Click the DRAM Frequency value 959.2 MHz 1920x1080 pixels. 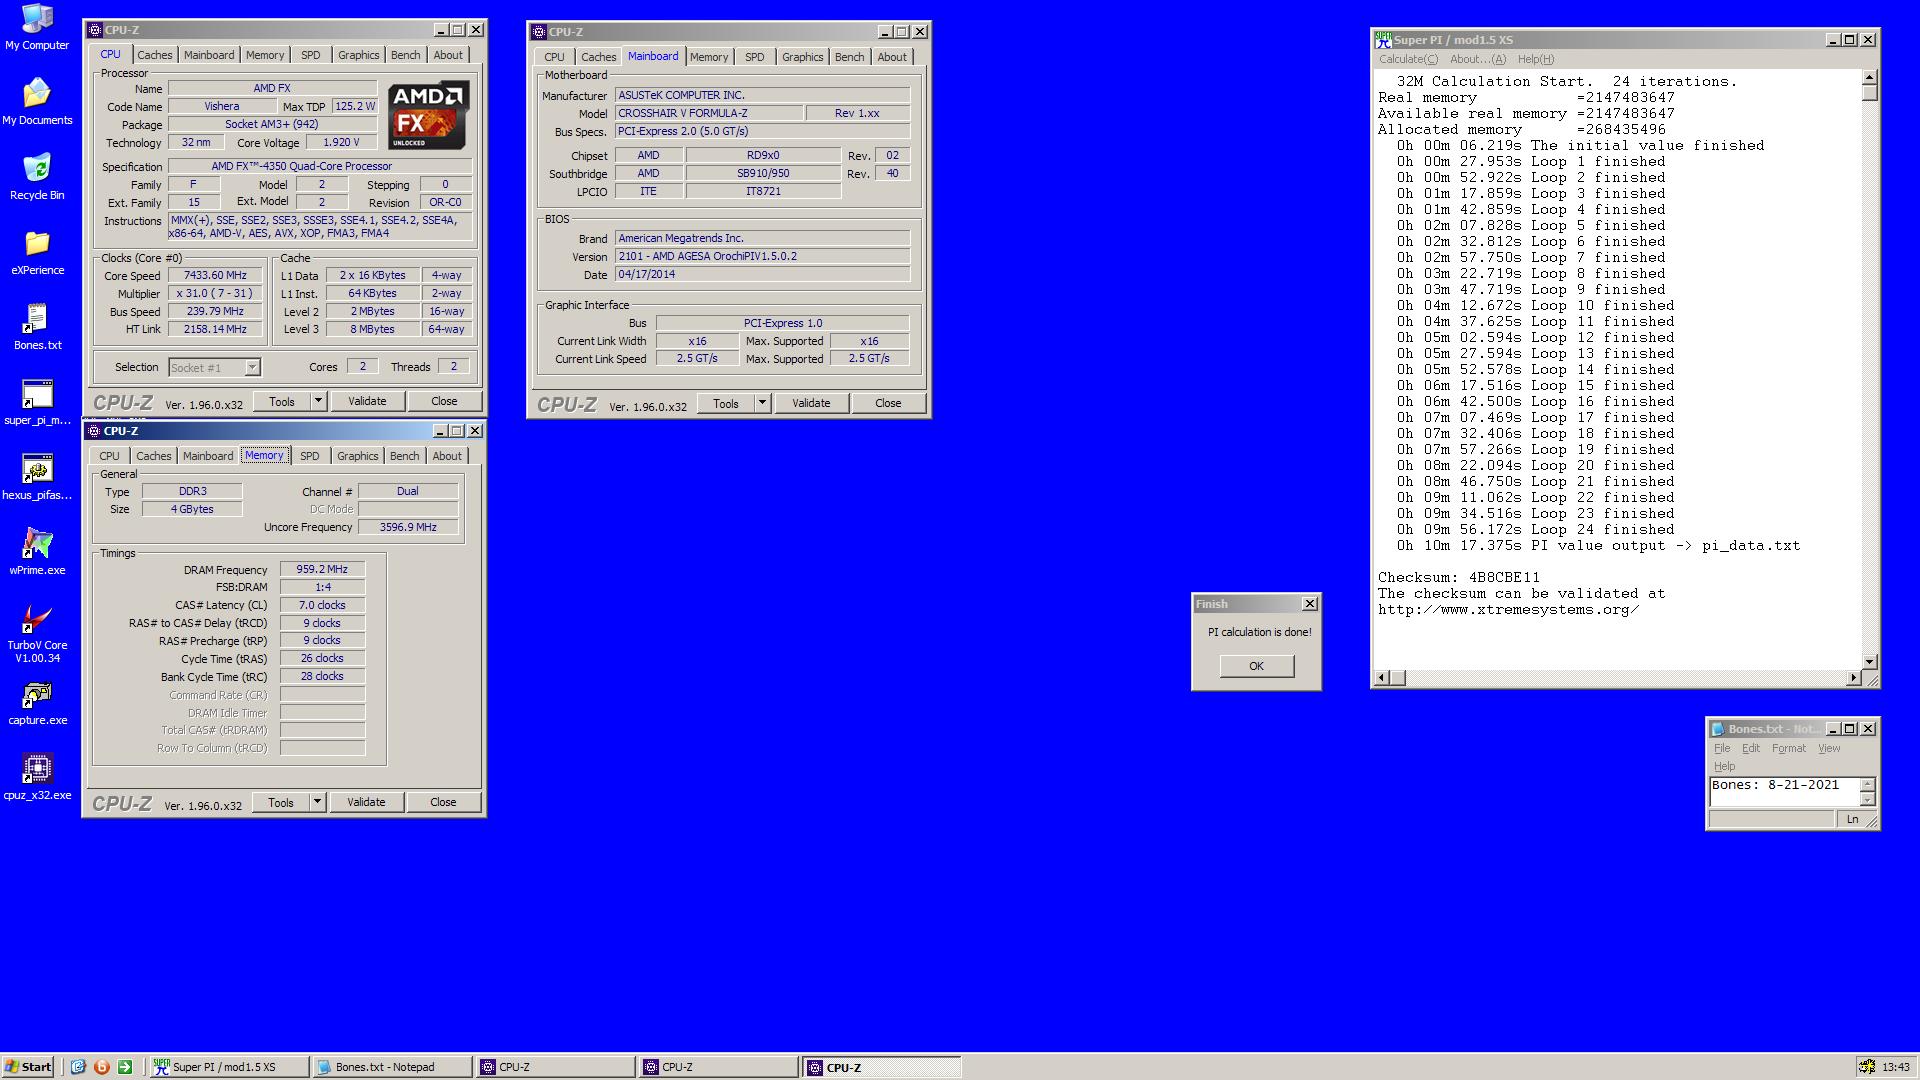pos(322,569)
